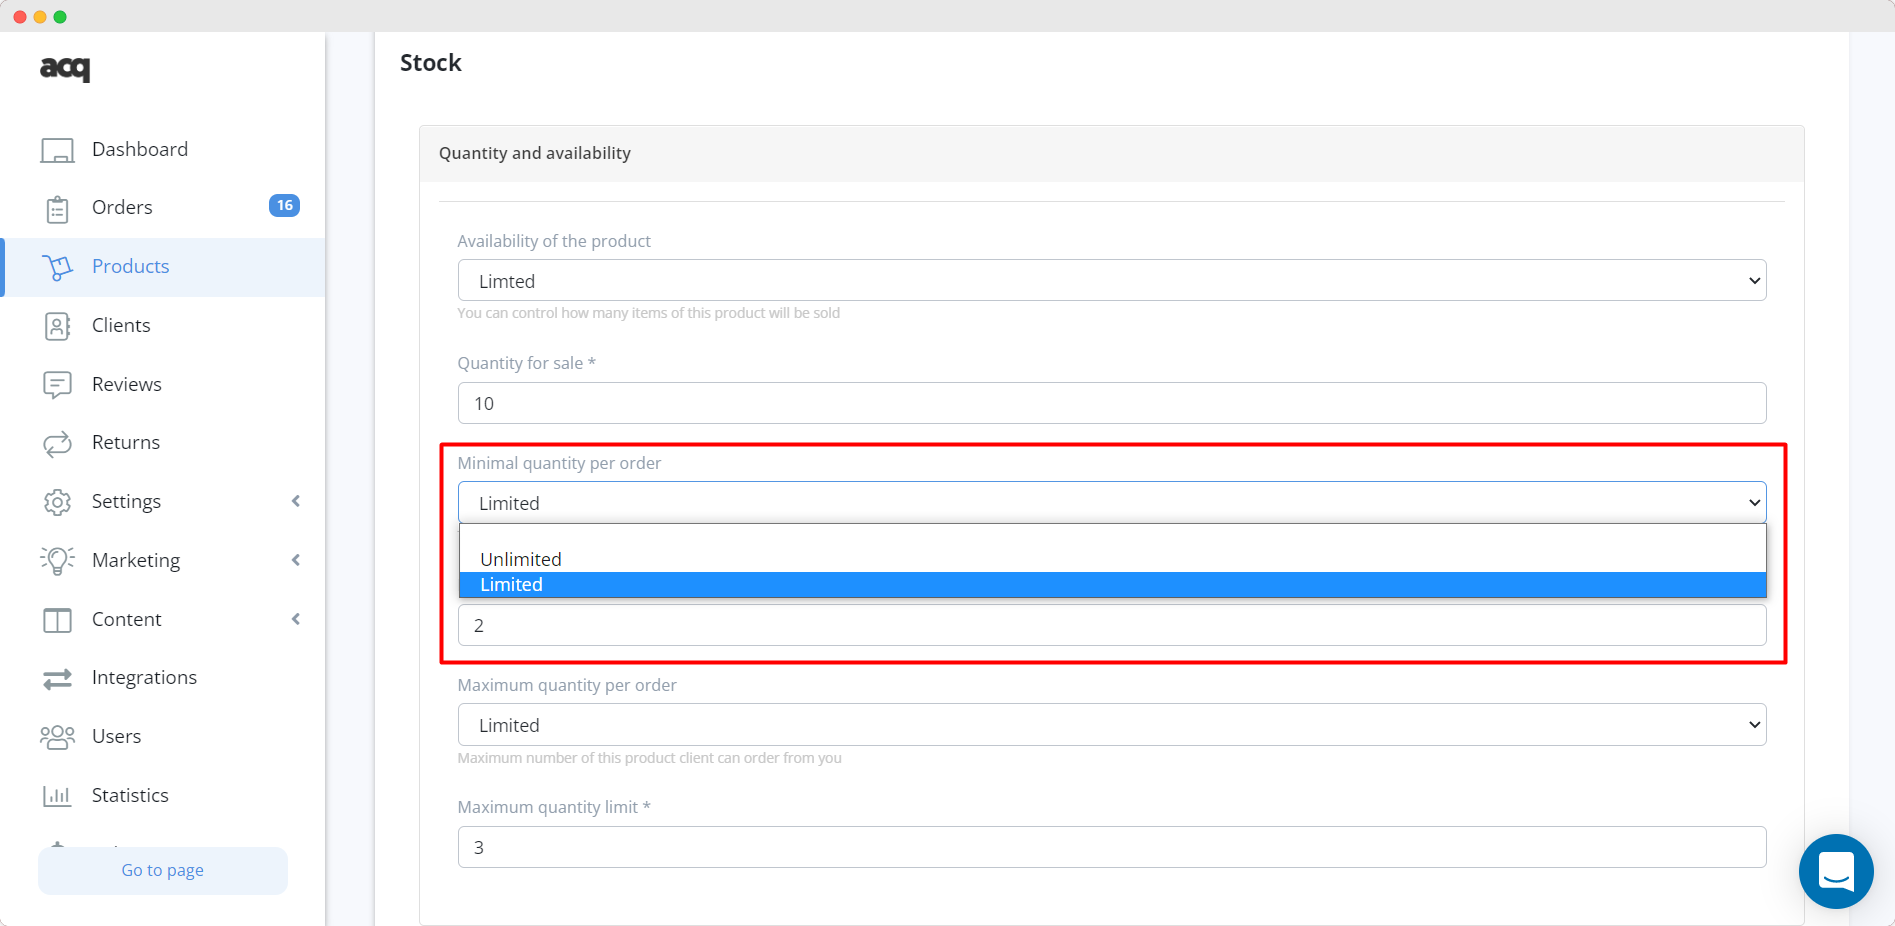Click the Clients contact icon
Image resolution: width=1895 pixels, height=926 pixels.
coord(57,326)
